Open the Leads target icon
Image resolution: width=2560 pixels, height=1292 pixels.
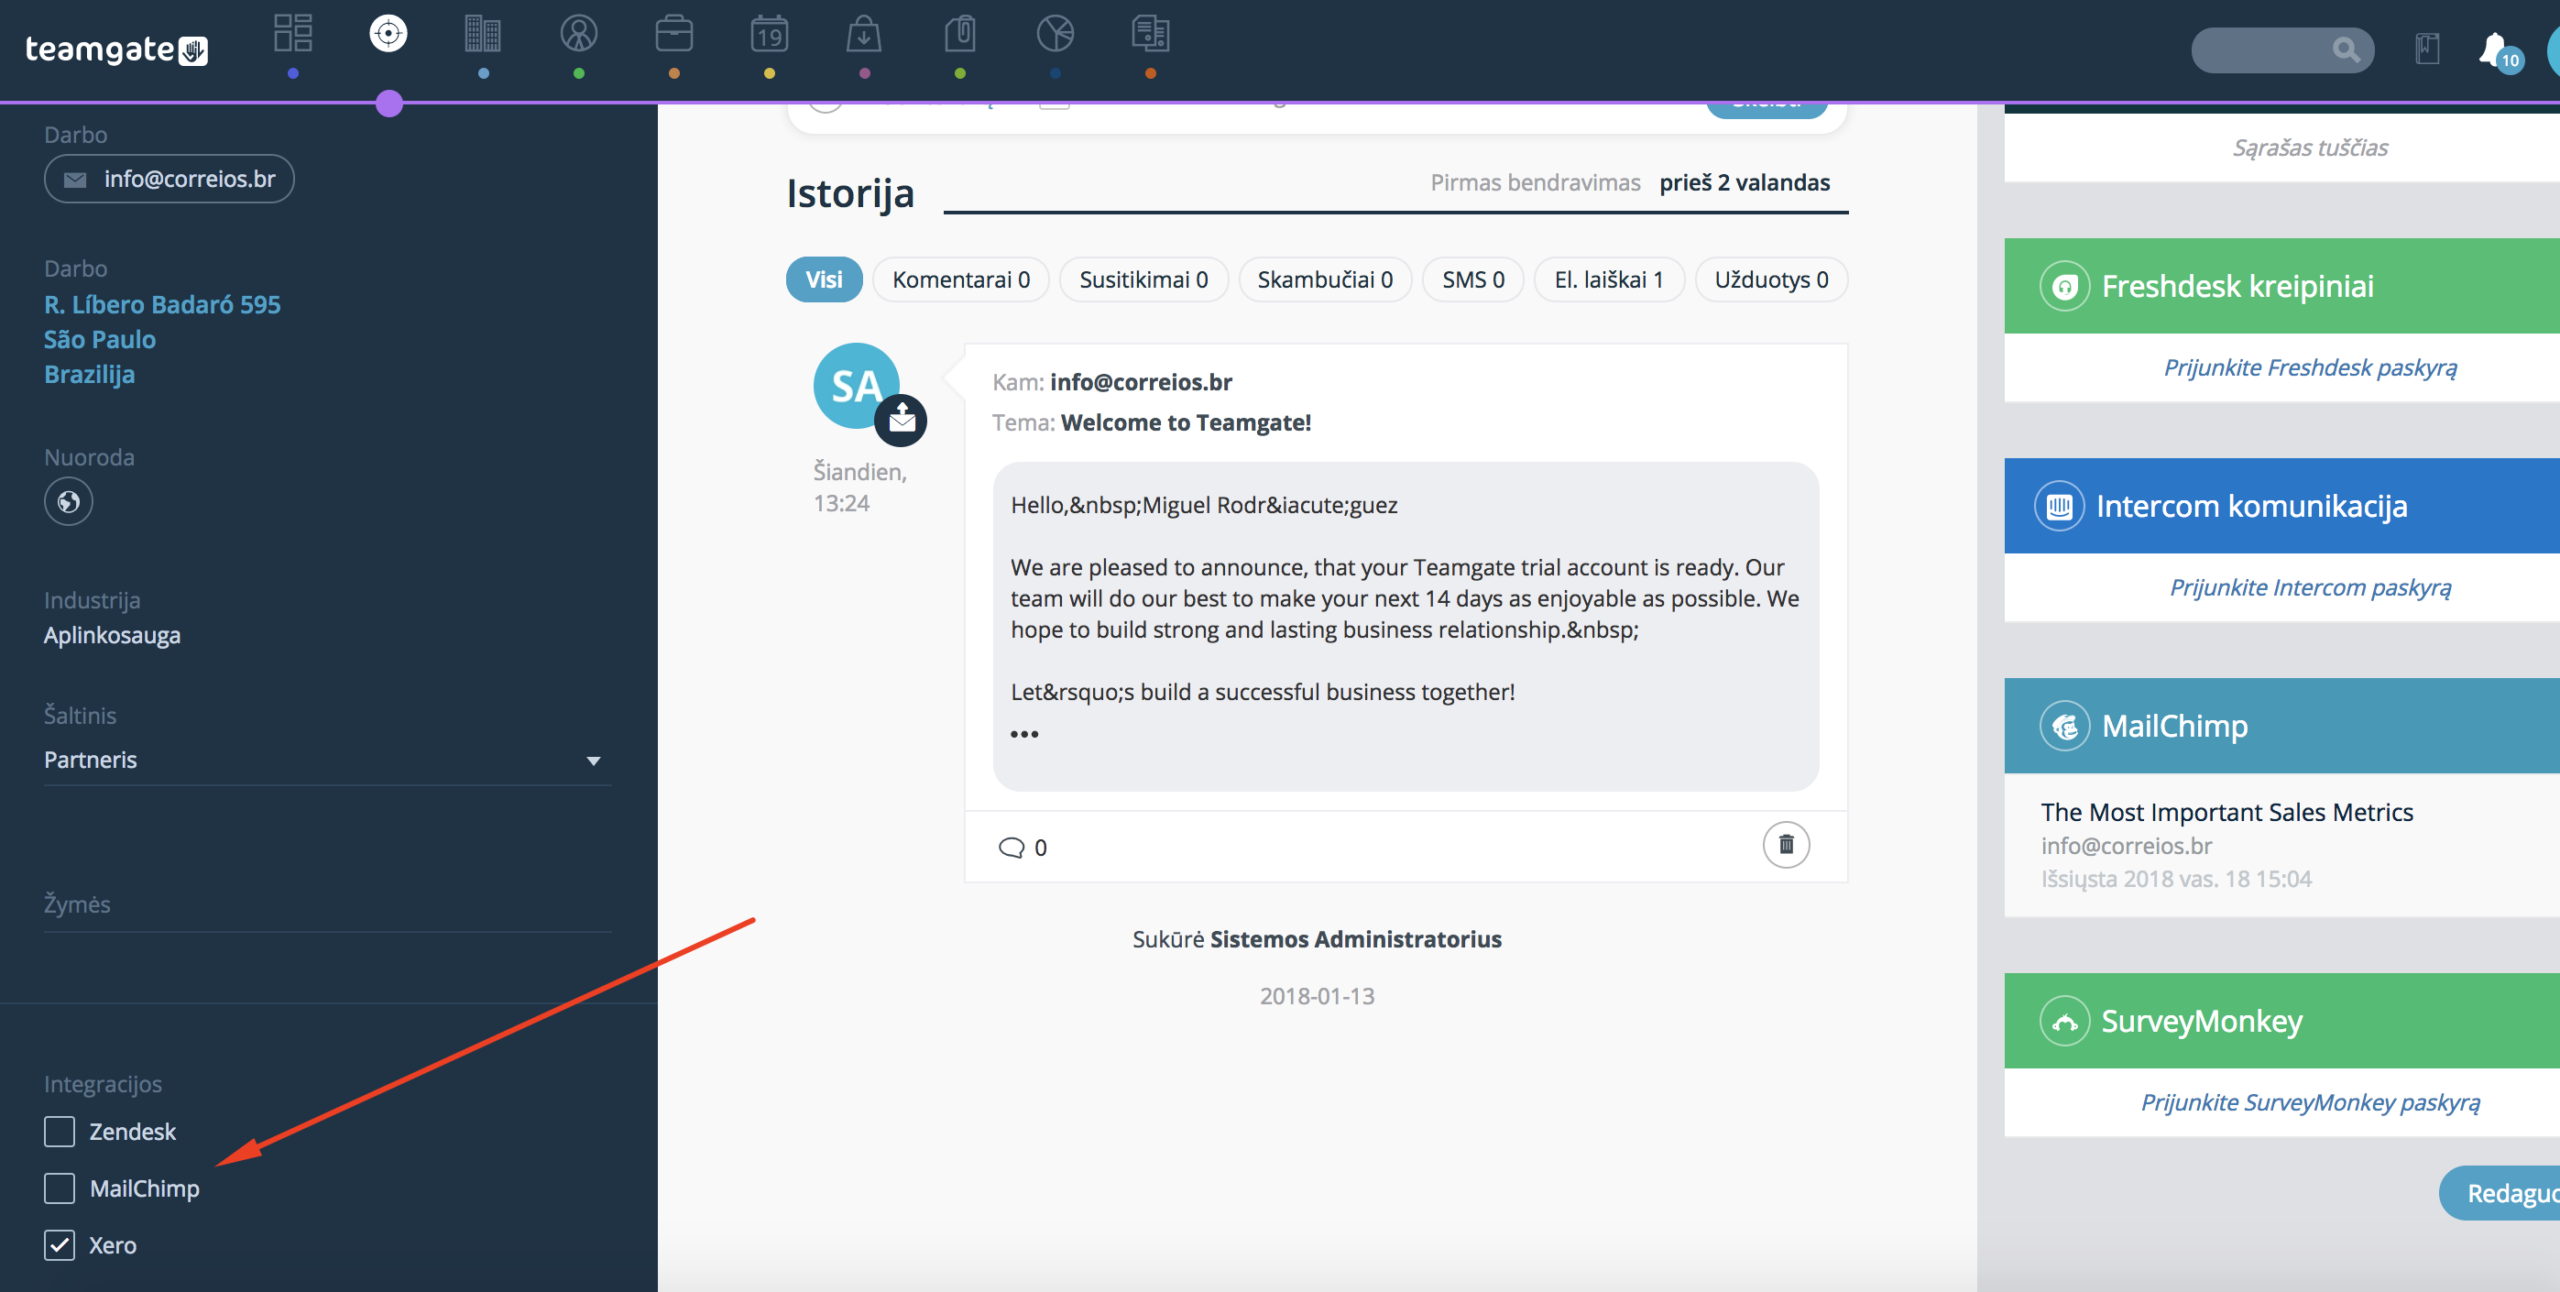point(388,34)
